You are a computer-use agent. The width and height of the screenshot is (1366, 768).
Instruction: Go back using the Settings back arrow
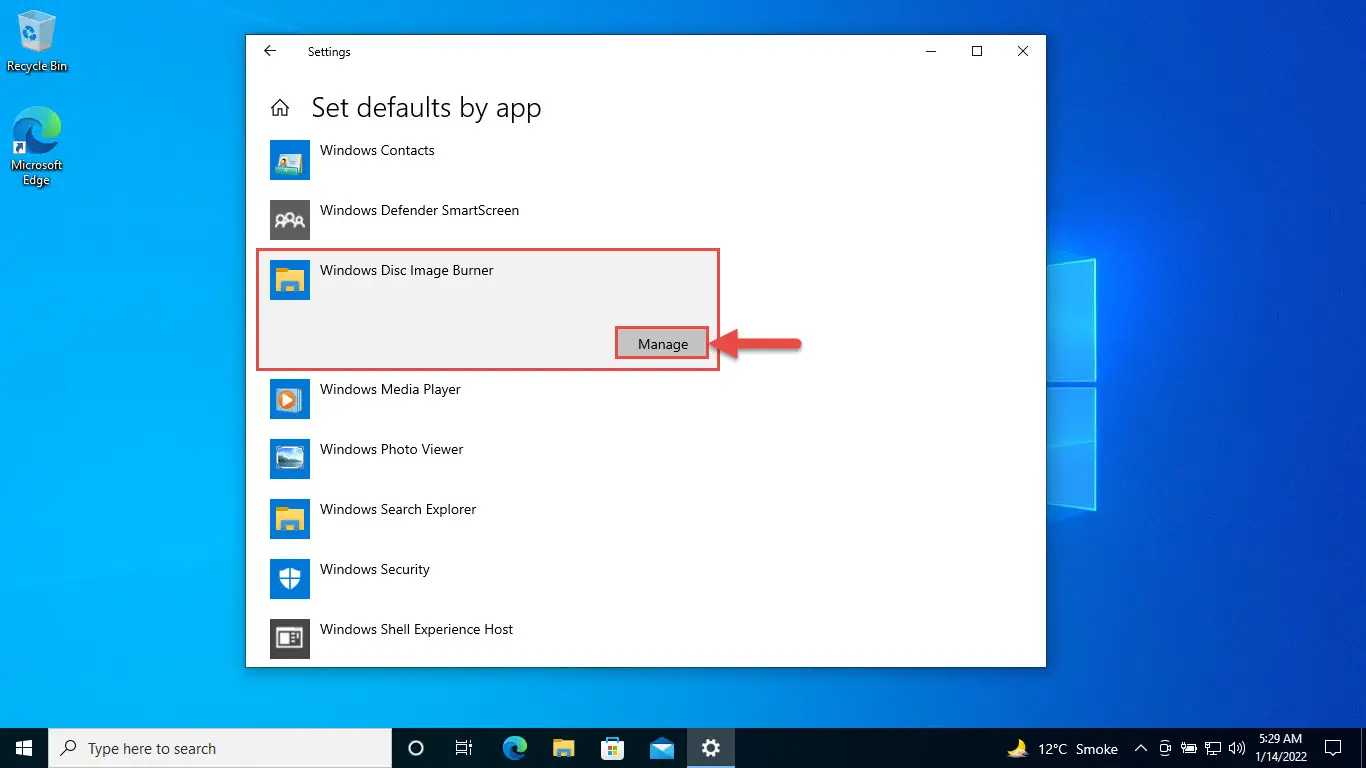[x=270, y=51]
